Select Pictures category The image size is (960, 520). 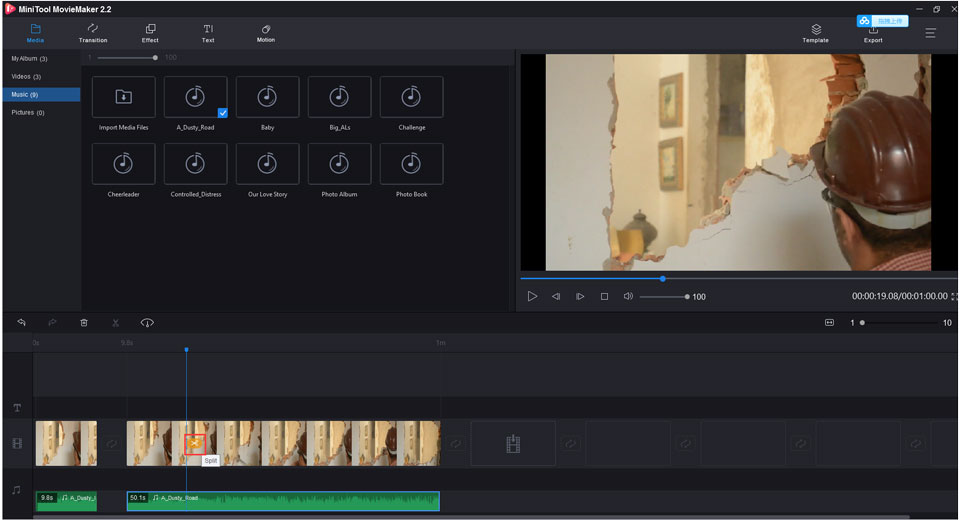pyautogui.click(x=42, y=113)
